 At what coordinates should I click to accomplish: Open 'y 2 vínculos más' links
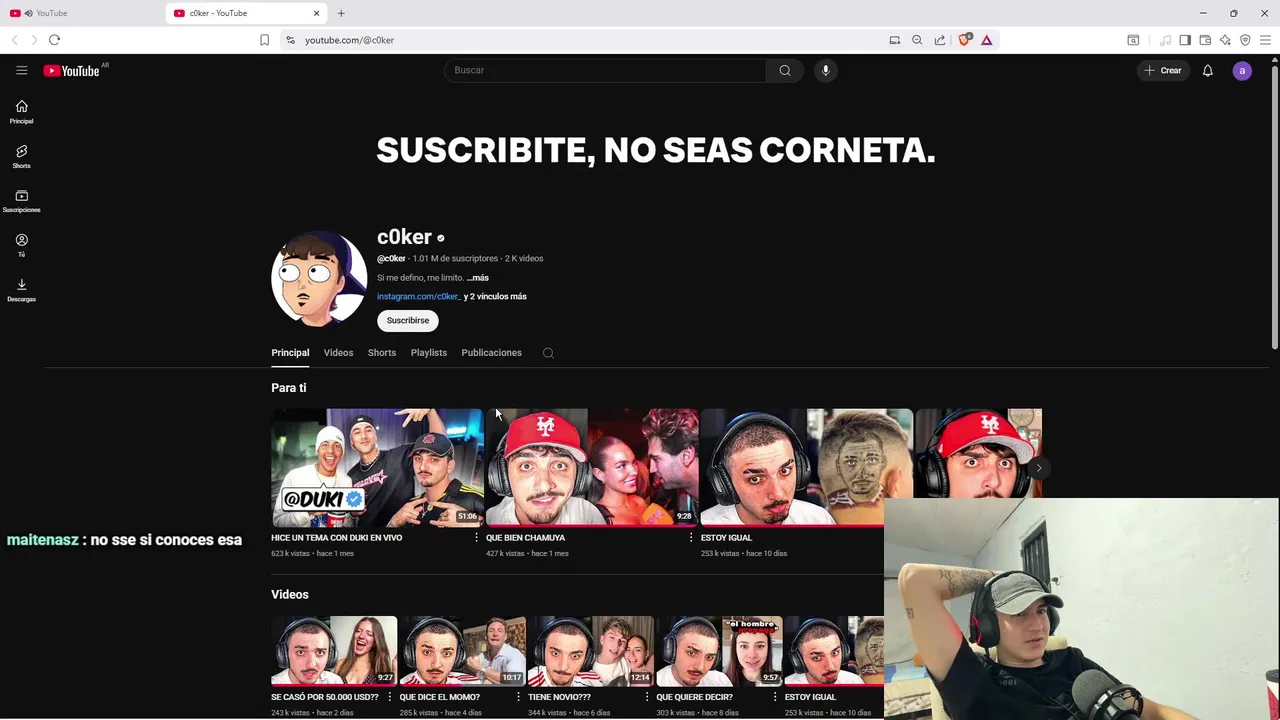pyautogui.click(x=495, y=296)
